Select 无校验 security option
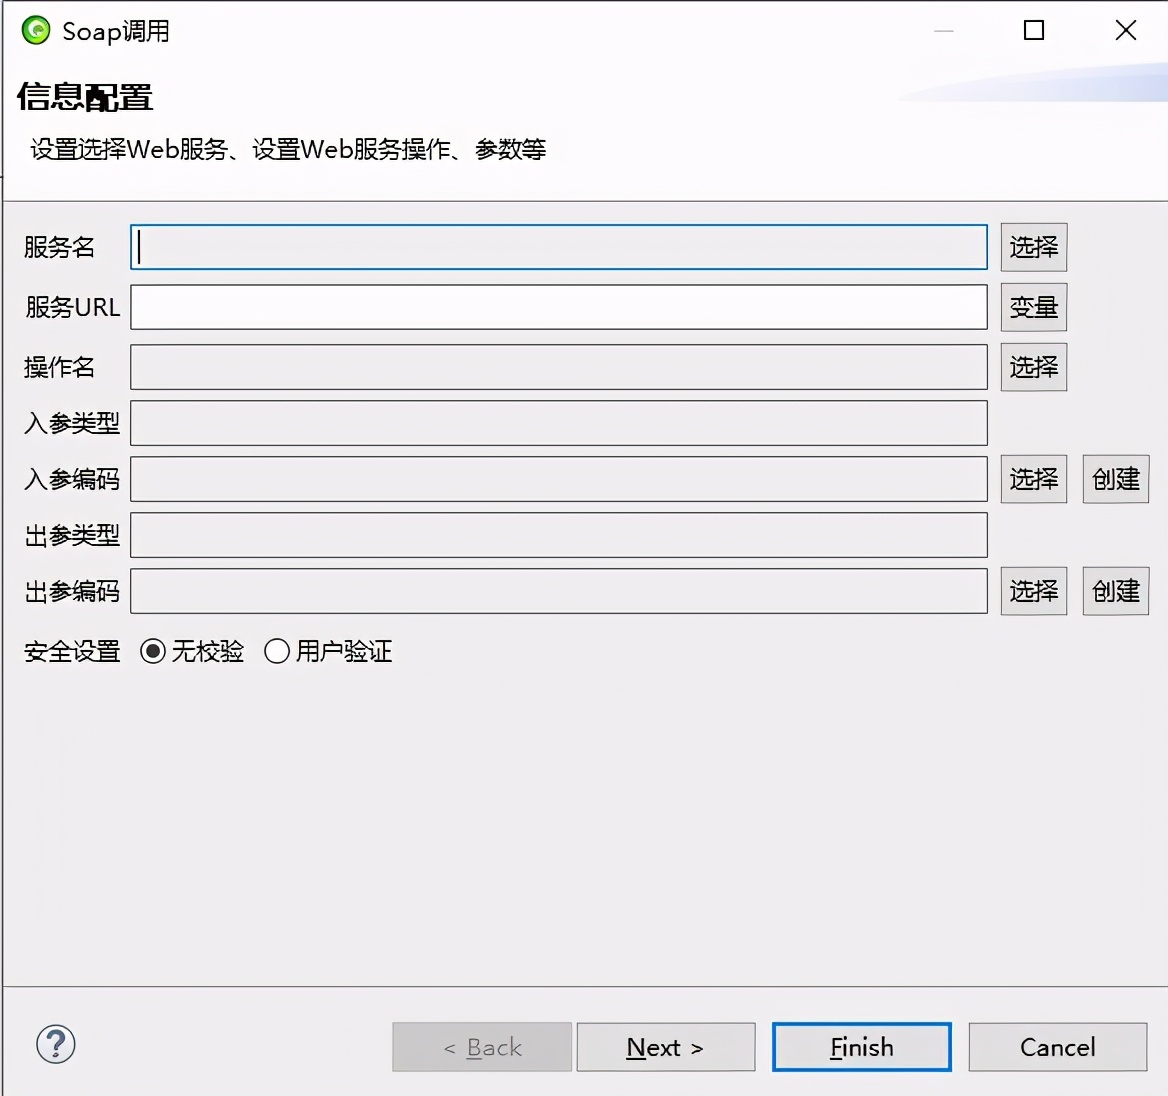1168x1096 pixels. click(x=152, y=651)
